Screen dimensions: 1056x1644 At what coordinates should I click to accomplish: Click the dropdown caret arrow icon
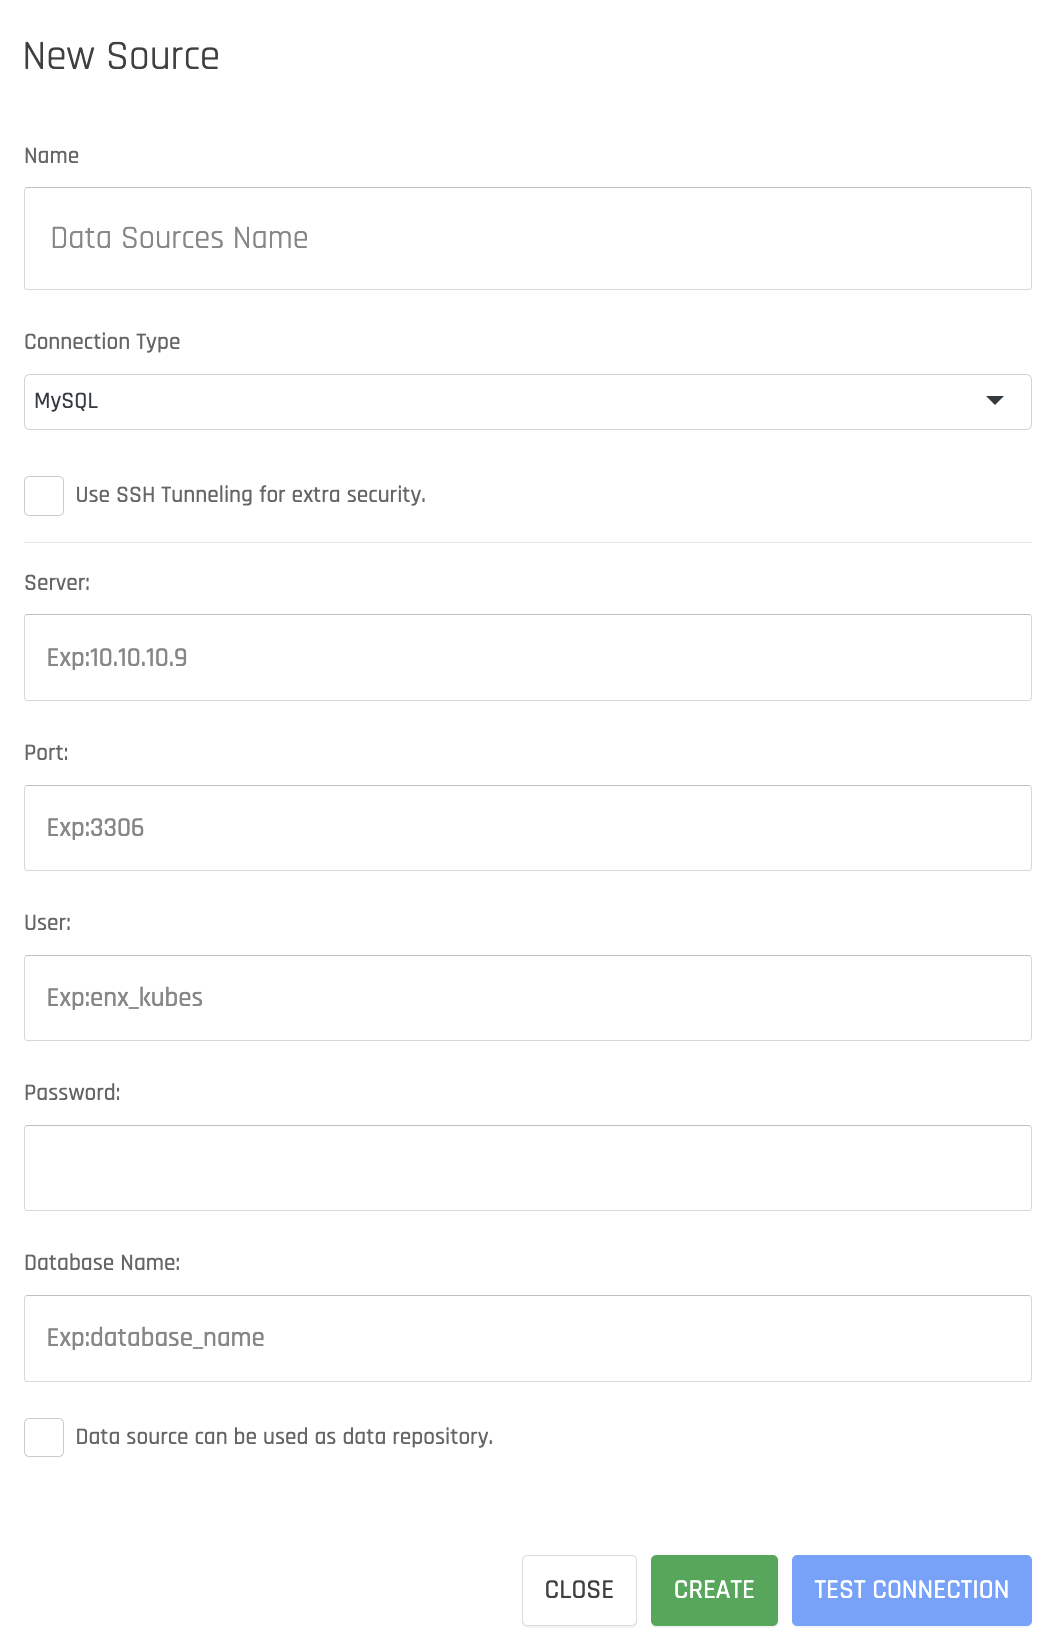[994, 401]
